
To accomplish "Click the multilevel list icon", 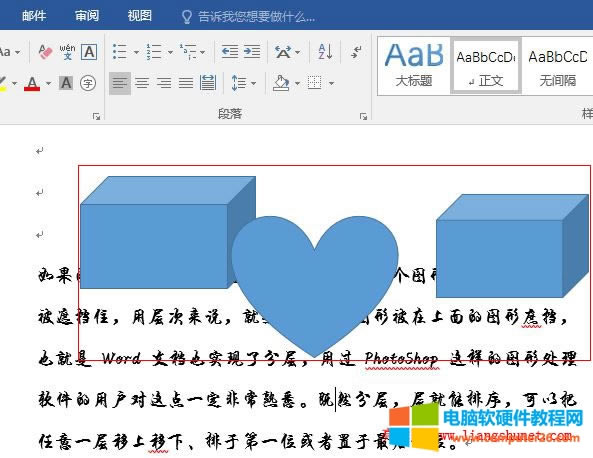I will tap(188, 52).
